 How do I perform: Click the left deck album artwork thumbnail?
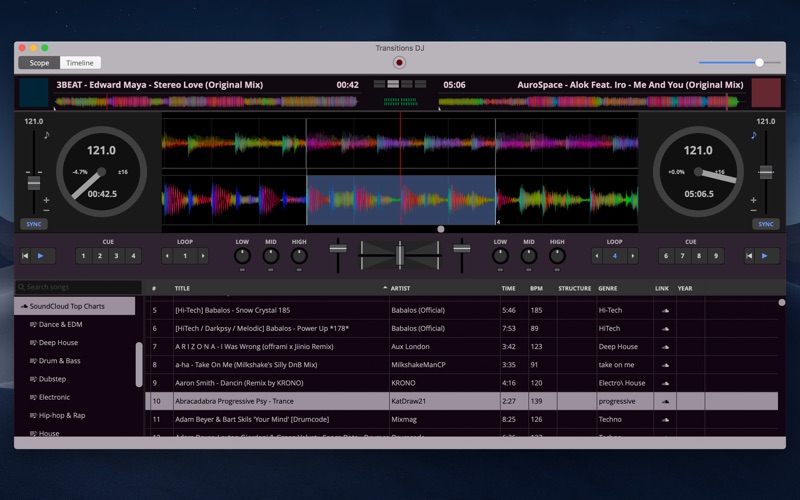pos(34,93)
